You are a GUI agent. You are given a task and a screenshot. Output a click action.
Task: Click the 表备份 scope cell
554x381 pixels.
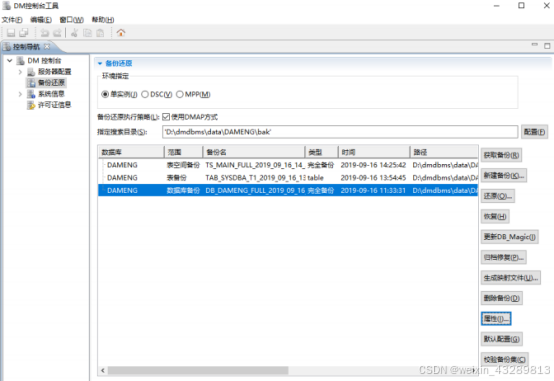coord(176,178)
